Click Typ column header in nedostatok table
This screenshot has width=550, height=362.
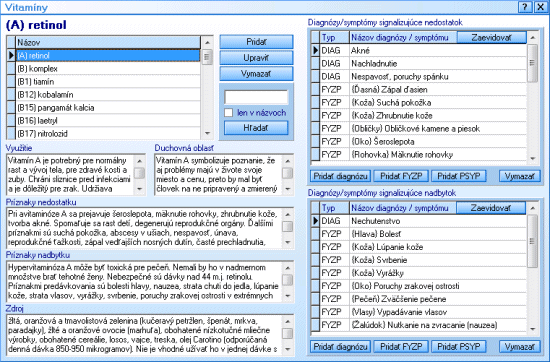[x=334, y=38]
